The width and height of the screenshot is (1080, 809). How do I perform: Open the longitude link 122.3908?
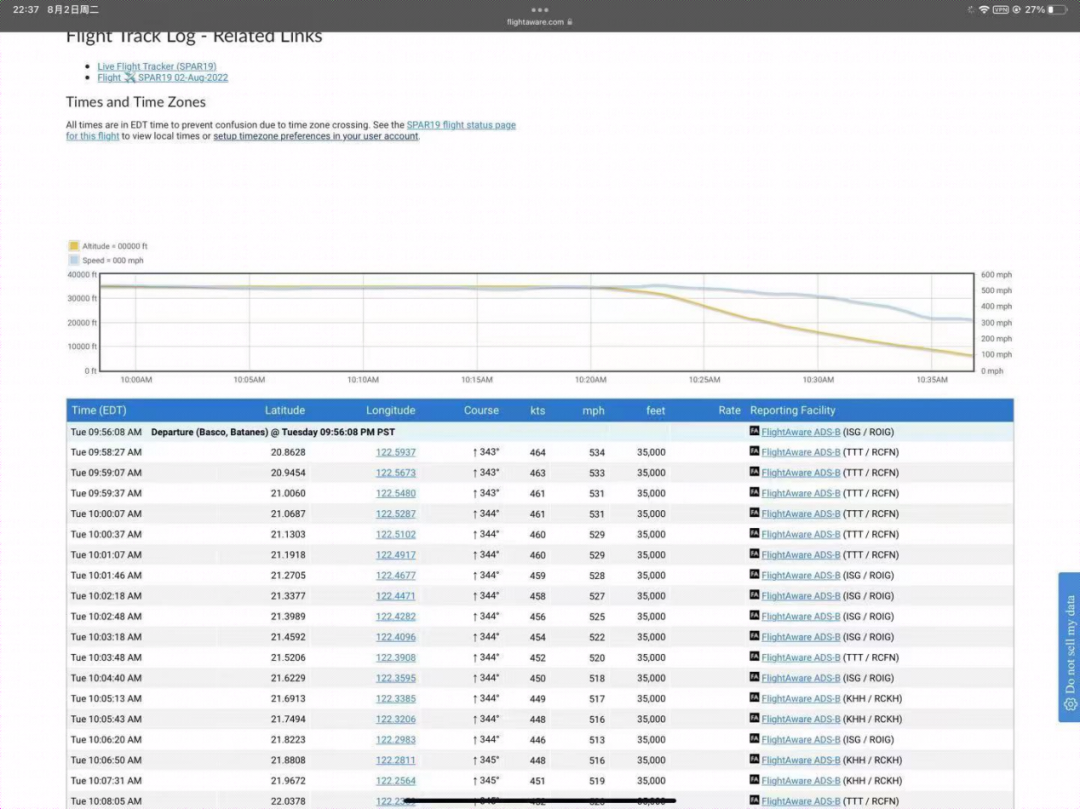395,658
